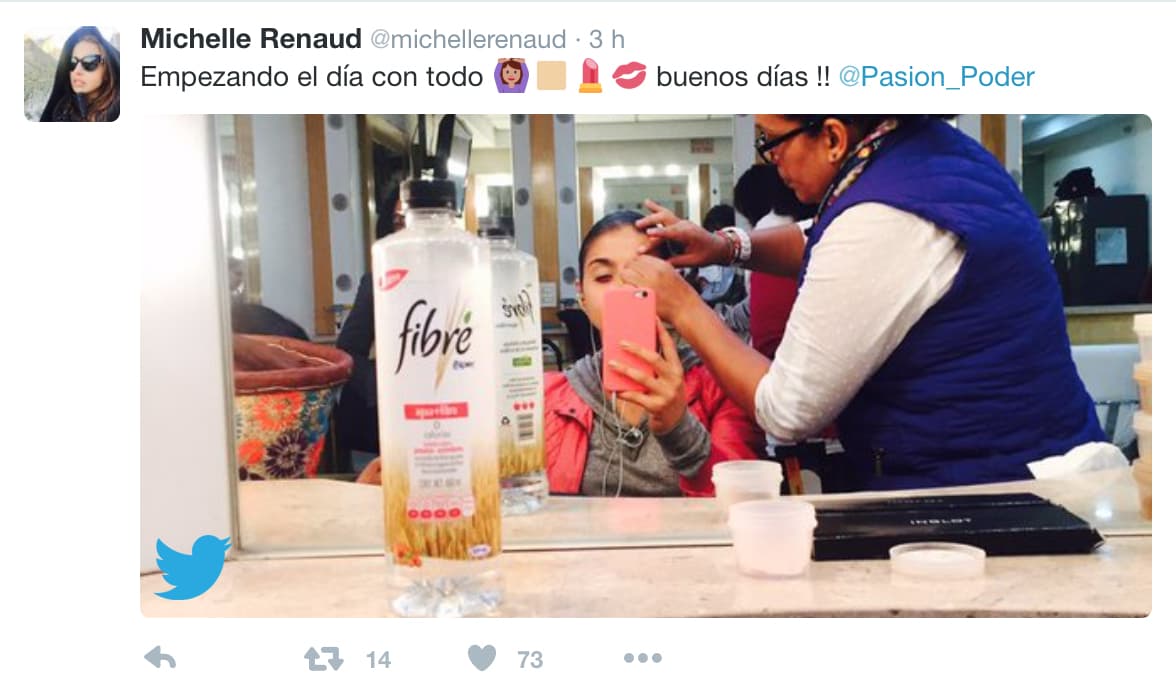Click the lipstick emoji in the tweet
This screenshot has height=696, width=1176.
[590, 76]
